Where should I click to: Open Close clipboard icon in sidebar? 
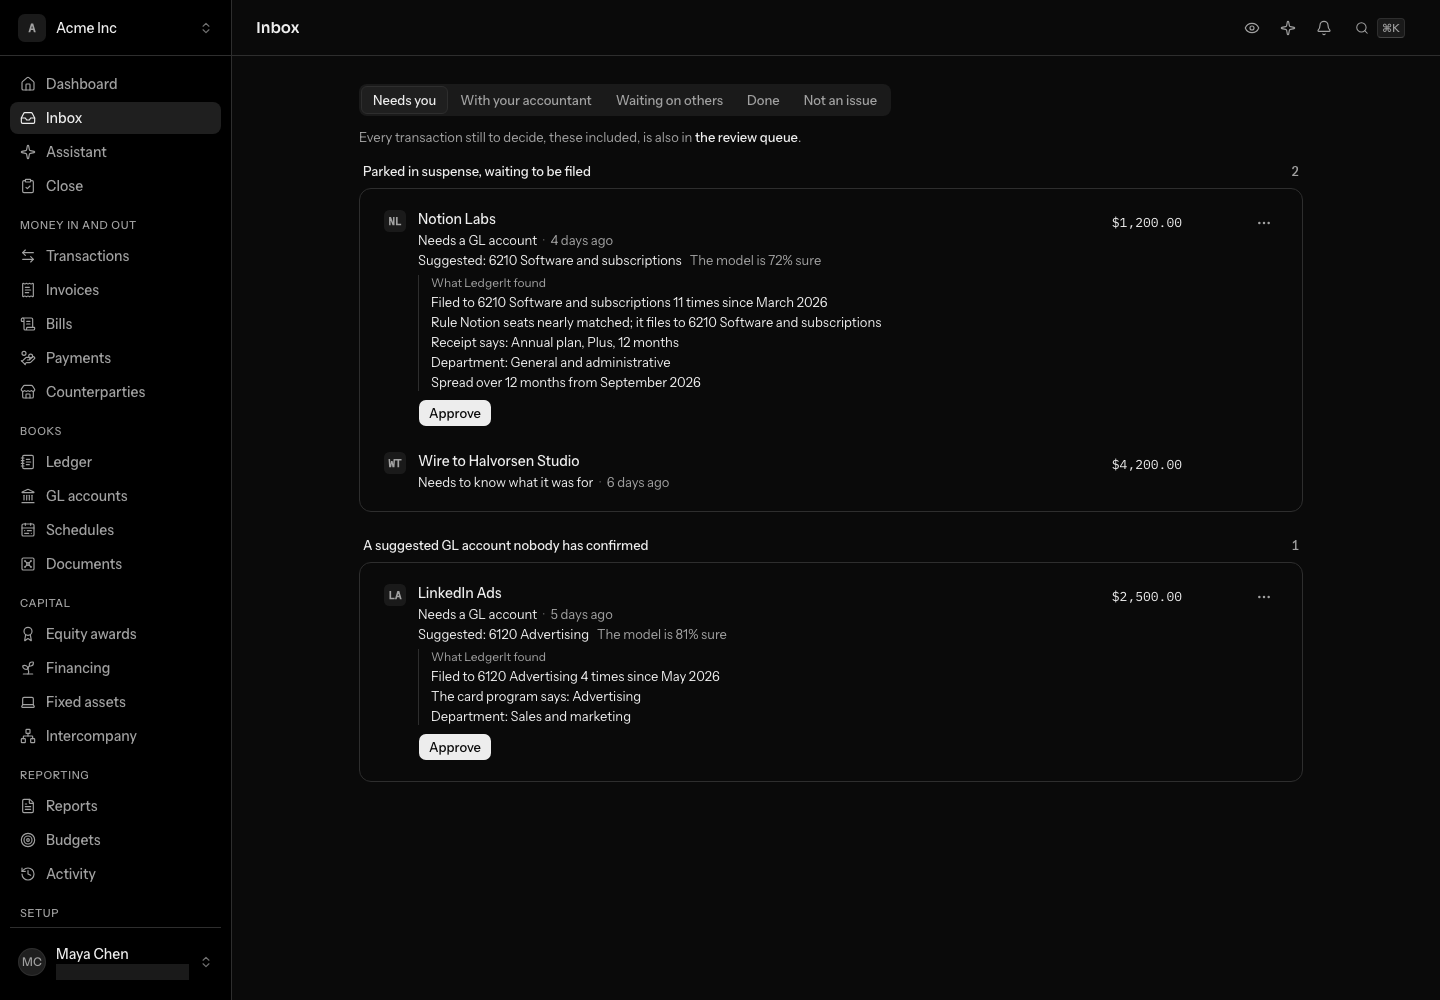pos(28,186)
